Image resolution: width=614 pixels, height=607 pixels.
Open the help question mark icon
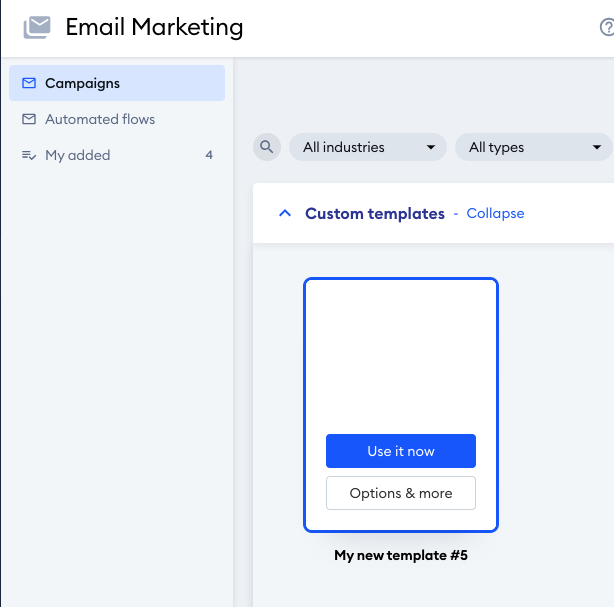click(607, 27)
